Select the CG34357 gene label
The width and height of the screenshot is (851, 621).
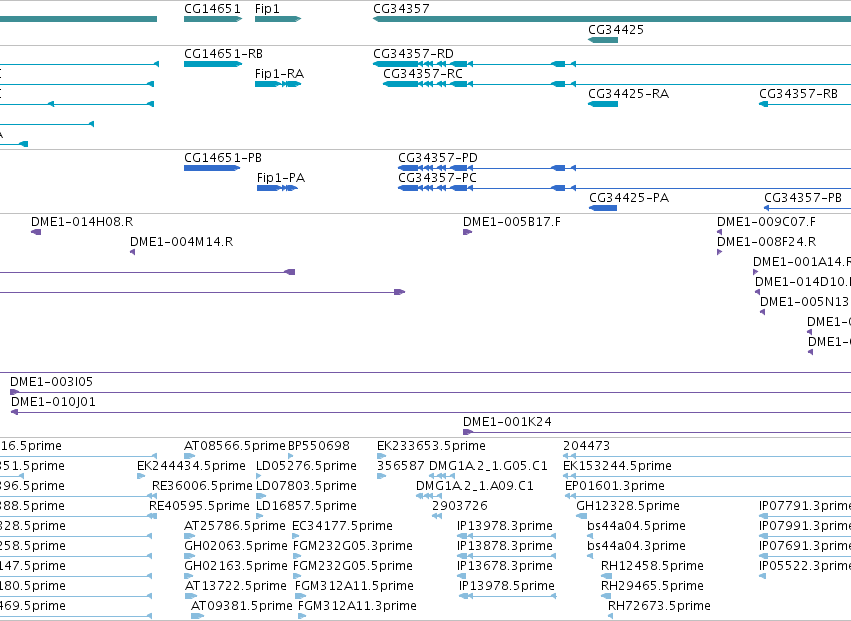click(401, 9)
